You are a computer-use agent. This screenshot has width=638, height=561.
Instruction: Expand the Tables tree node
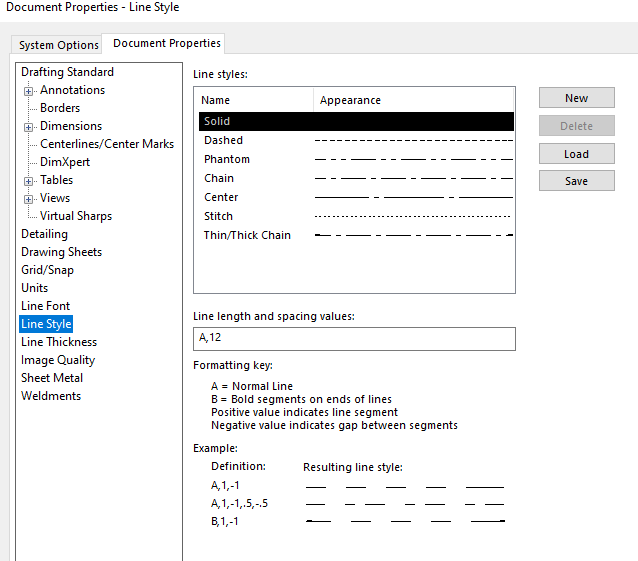(29, 181)
